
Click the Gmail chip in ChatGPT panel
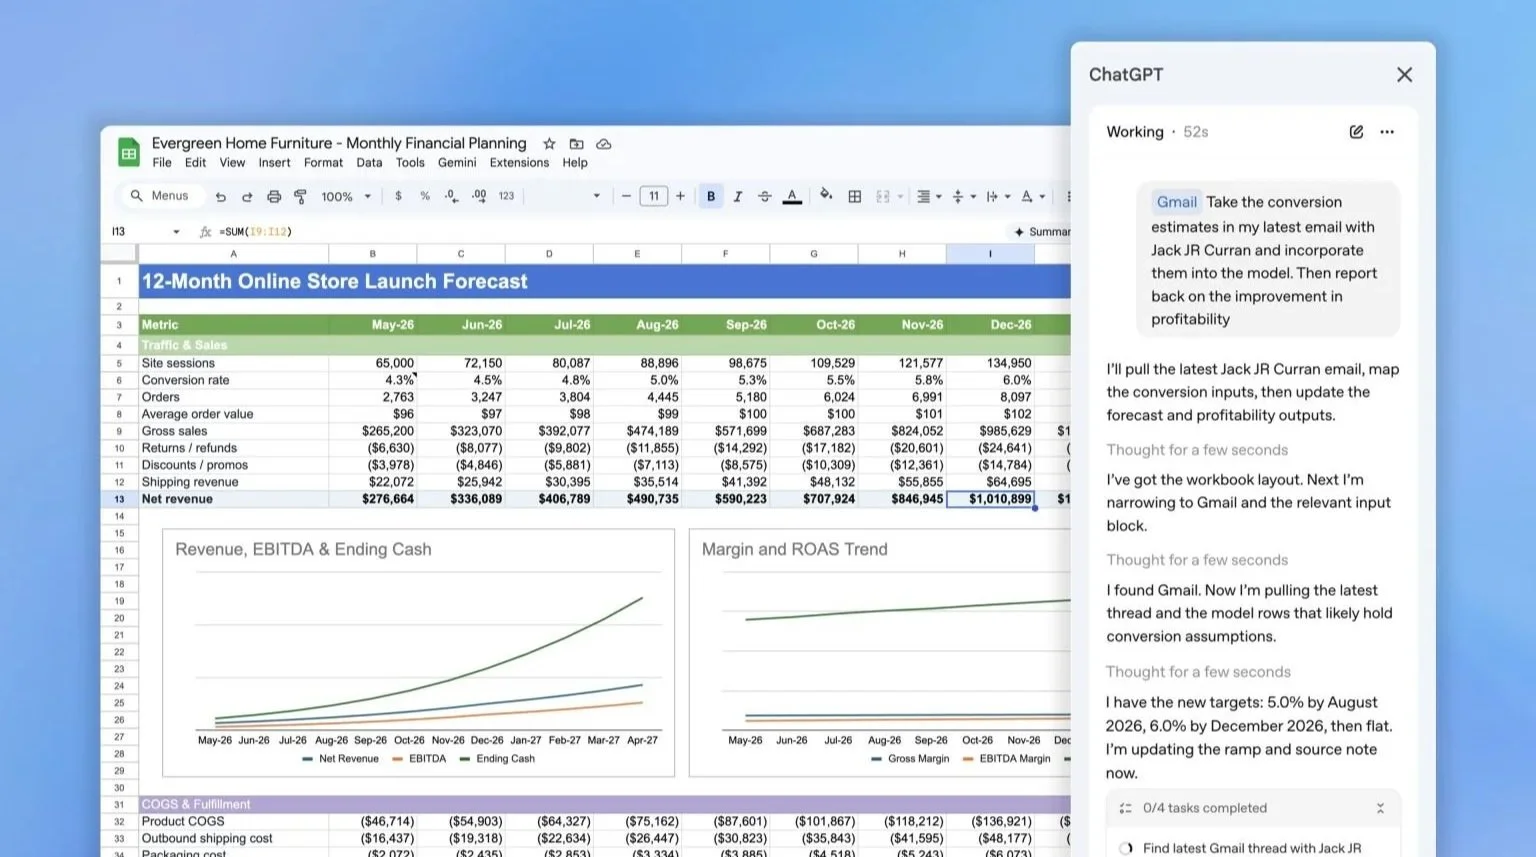1176,202
